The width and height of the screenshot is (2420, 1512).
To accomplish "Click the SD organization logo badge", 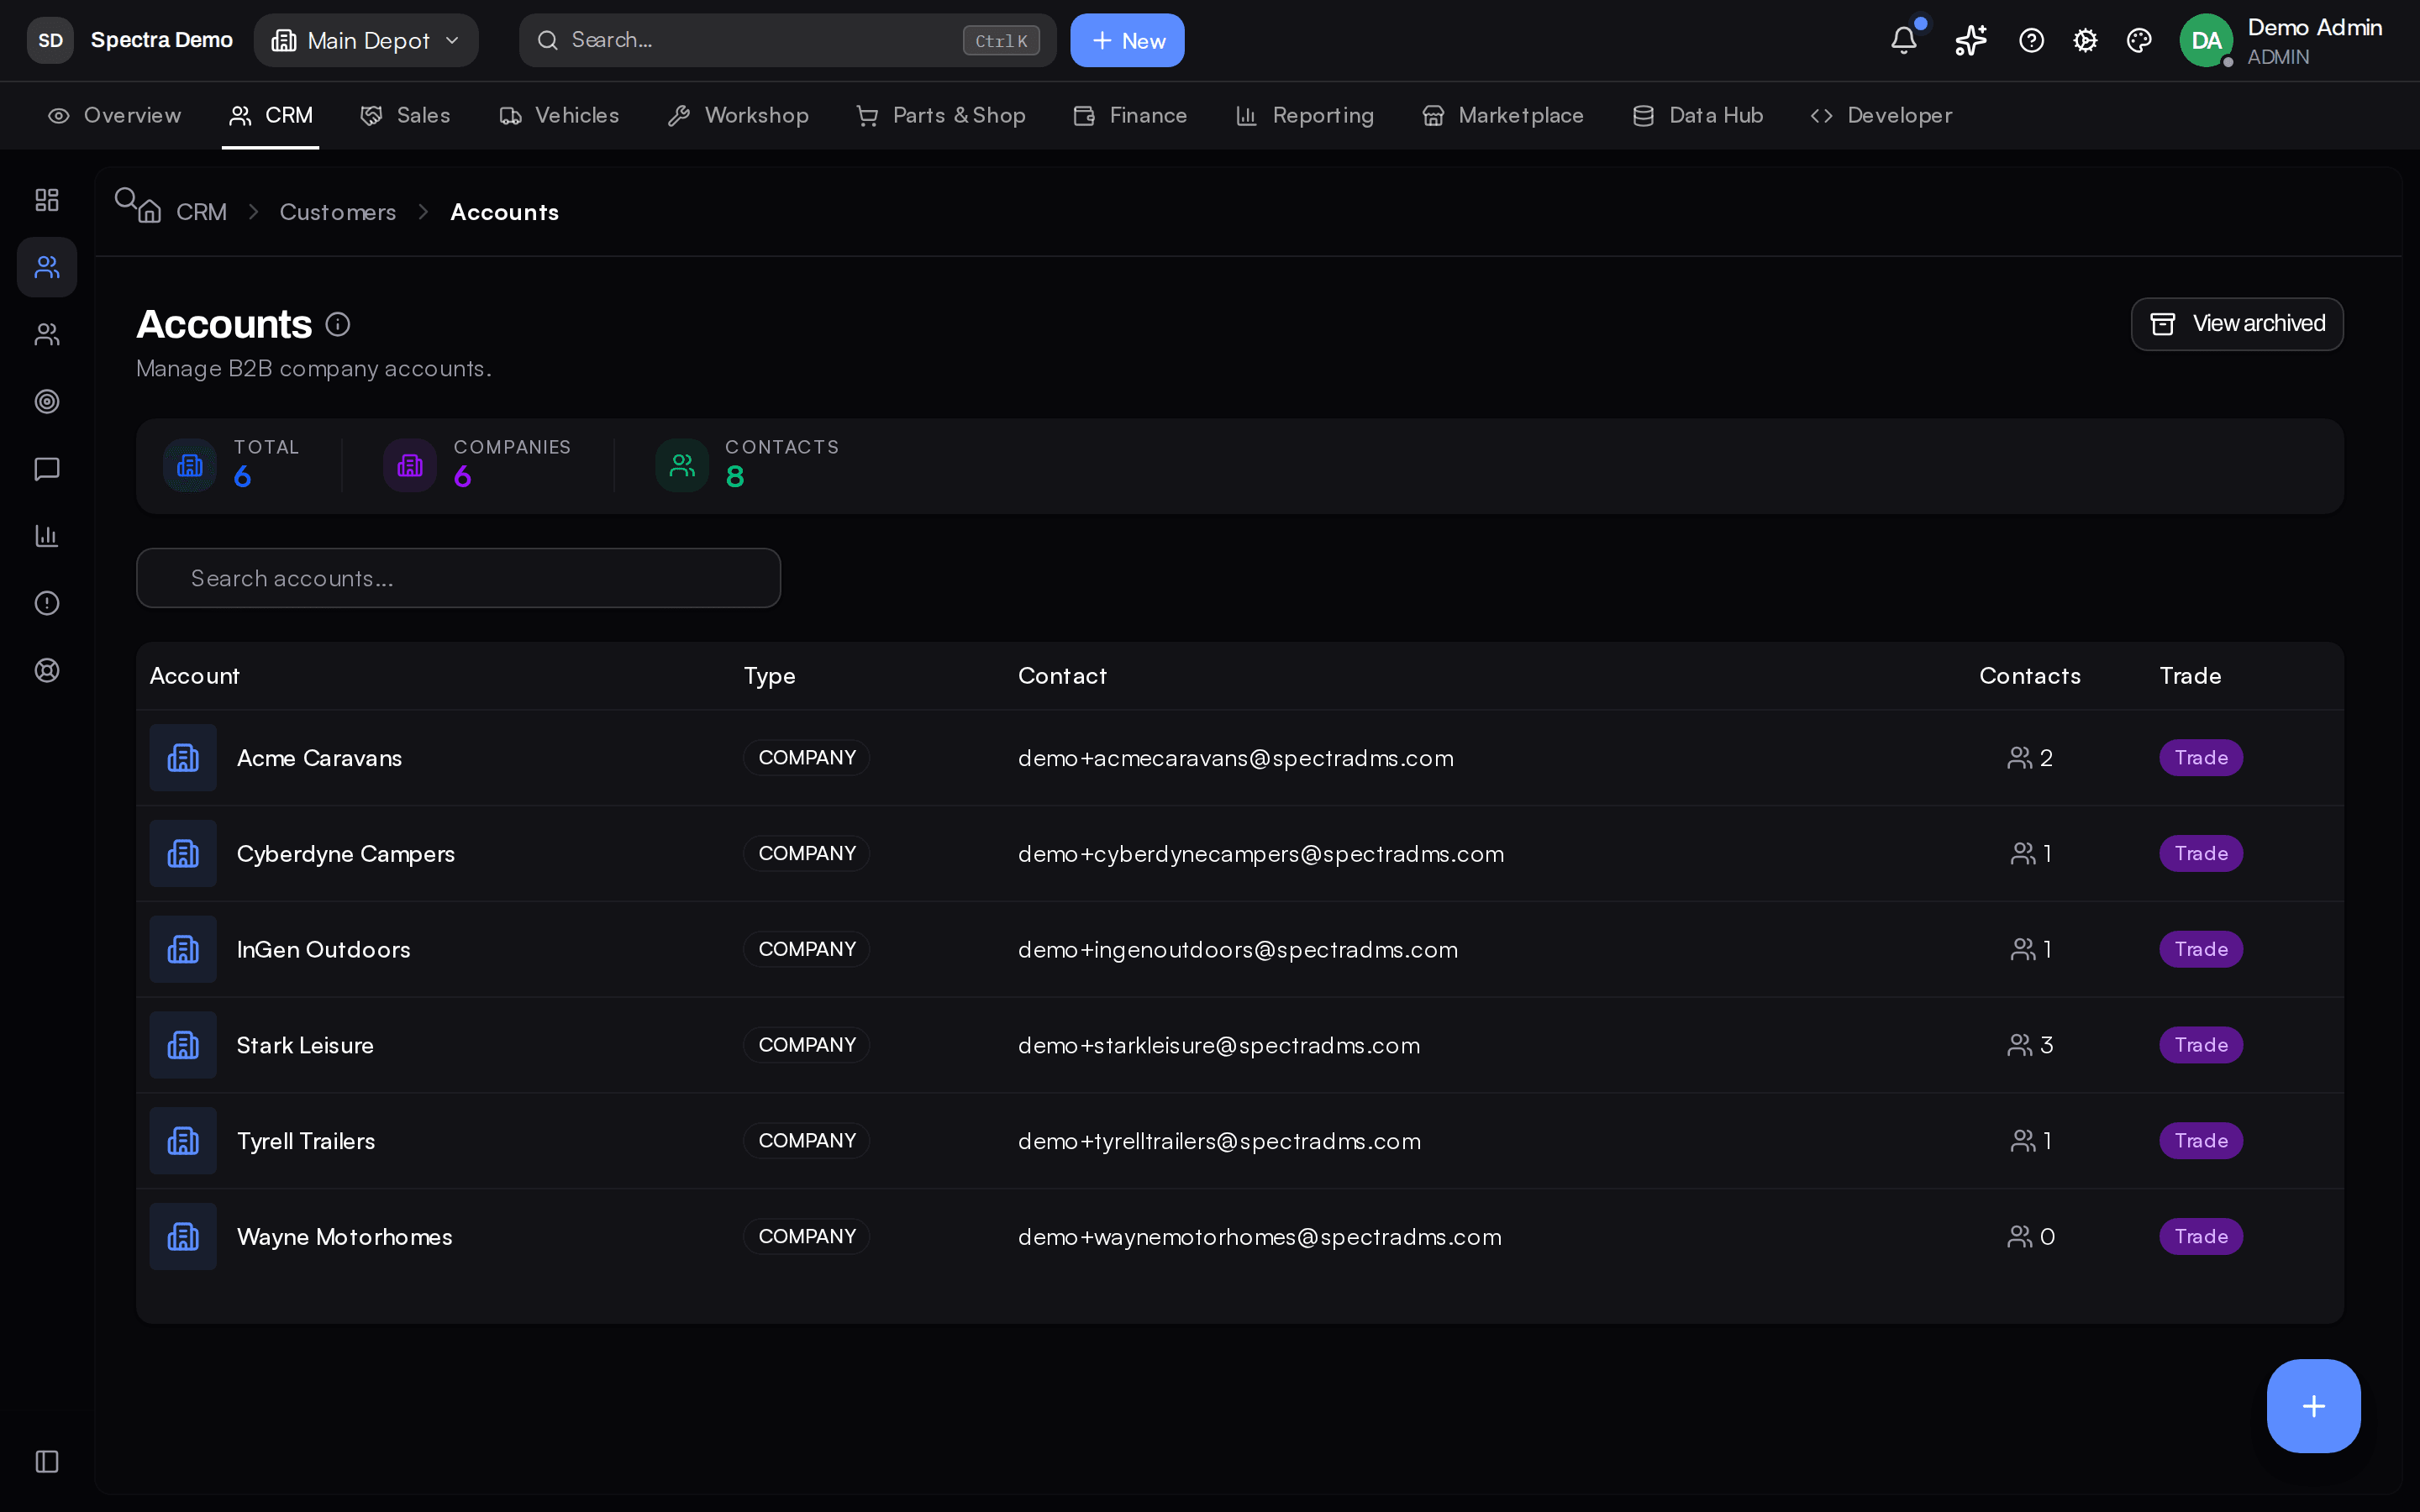I will (x=50, y=40).
